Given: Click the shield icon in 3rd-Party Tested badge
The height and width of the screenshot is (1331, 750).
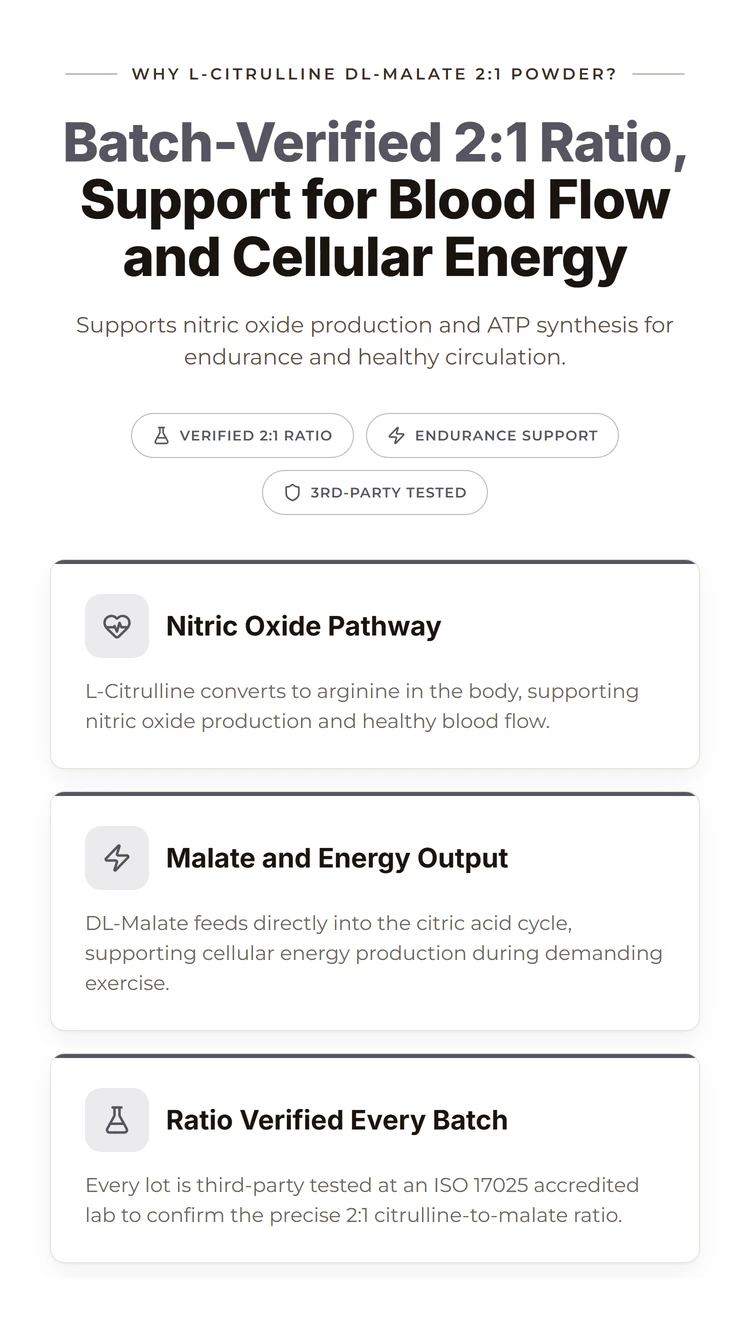Looking at the screenshot, I should click(293, 493).
